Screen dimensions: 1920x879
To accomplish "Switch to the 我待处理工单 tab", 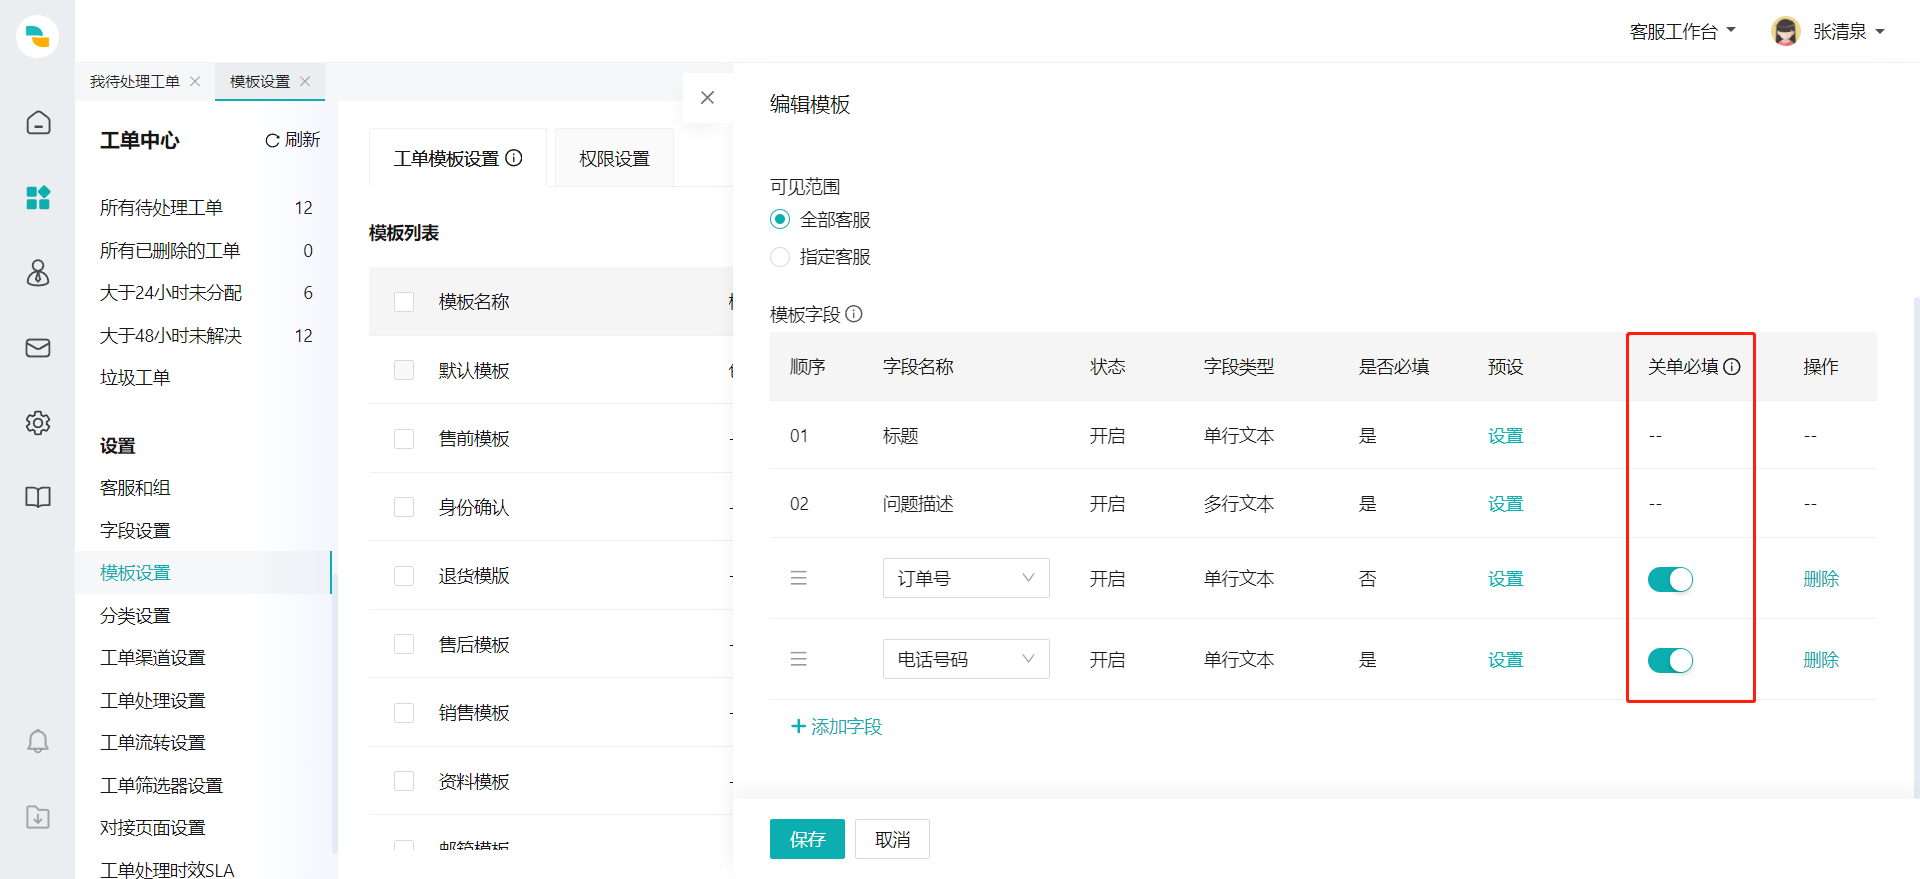I will point(135,81).
